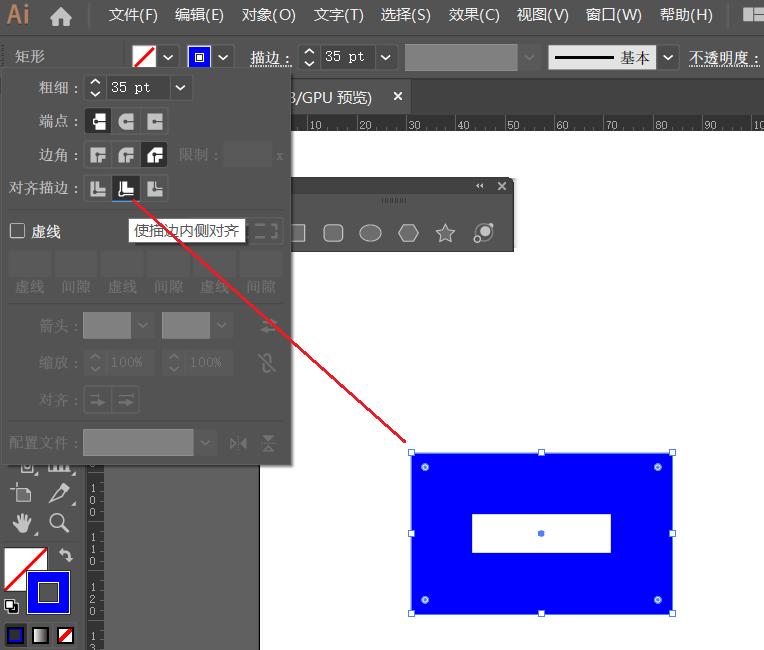
Task: Click the 不透明度 opacity link
Action: click(x=724, y=58)
